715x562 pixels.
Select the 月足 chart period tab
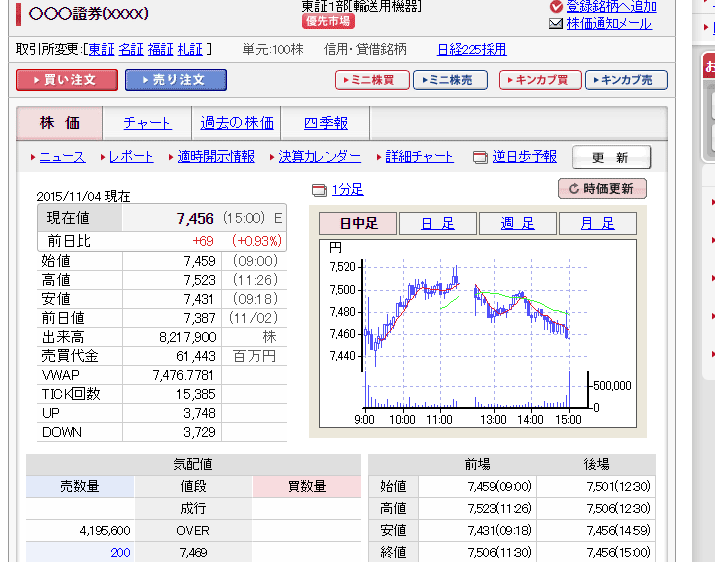(597, 223)
